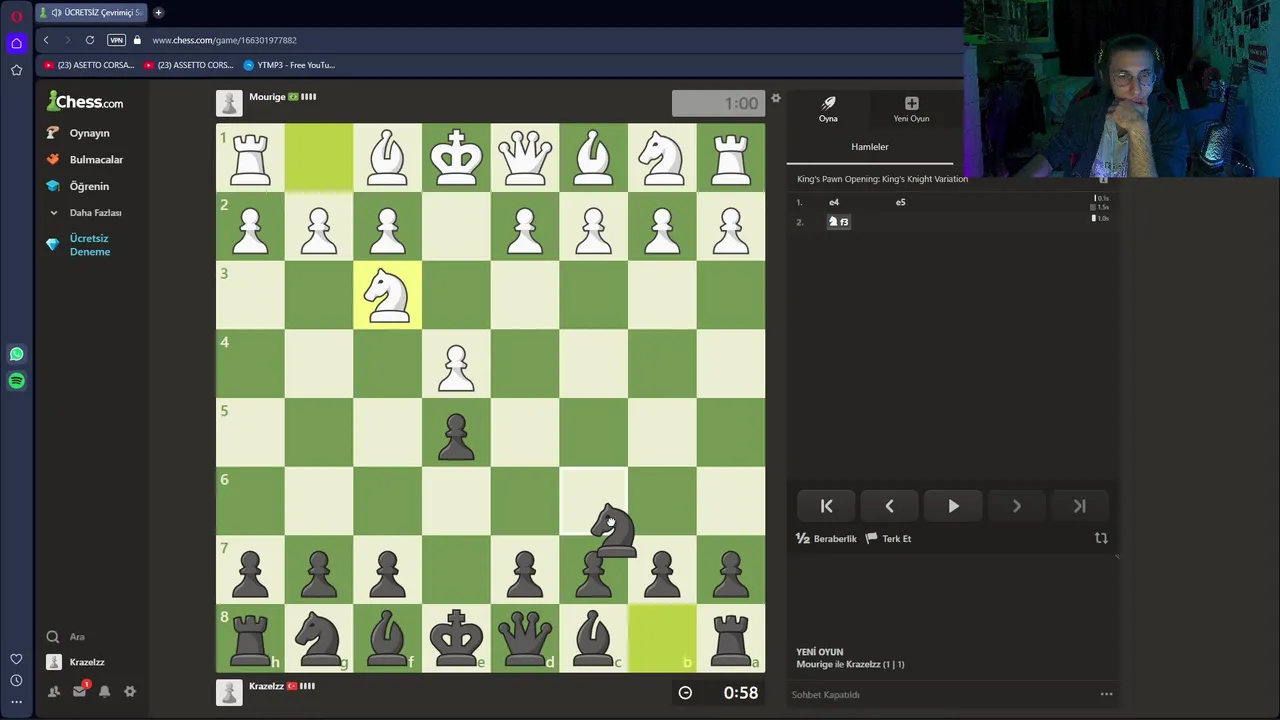Click the black queen piece

[x=525, y=638]
